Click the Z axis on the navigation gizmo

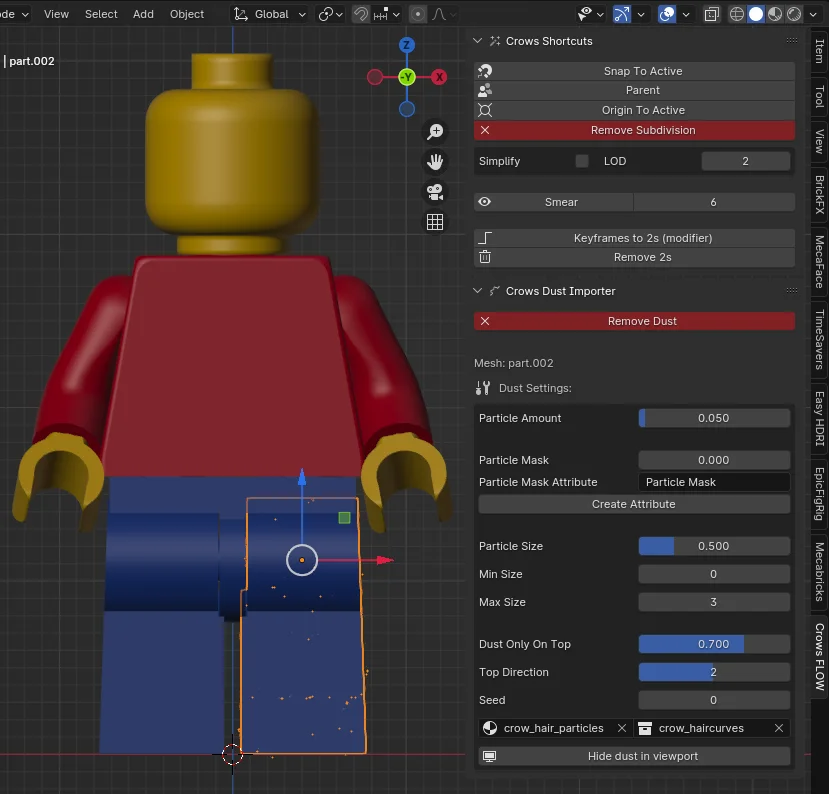407,46
